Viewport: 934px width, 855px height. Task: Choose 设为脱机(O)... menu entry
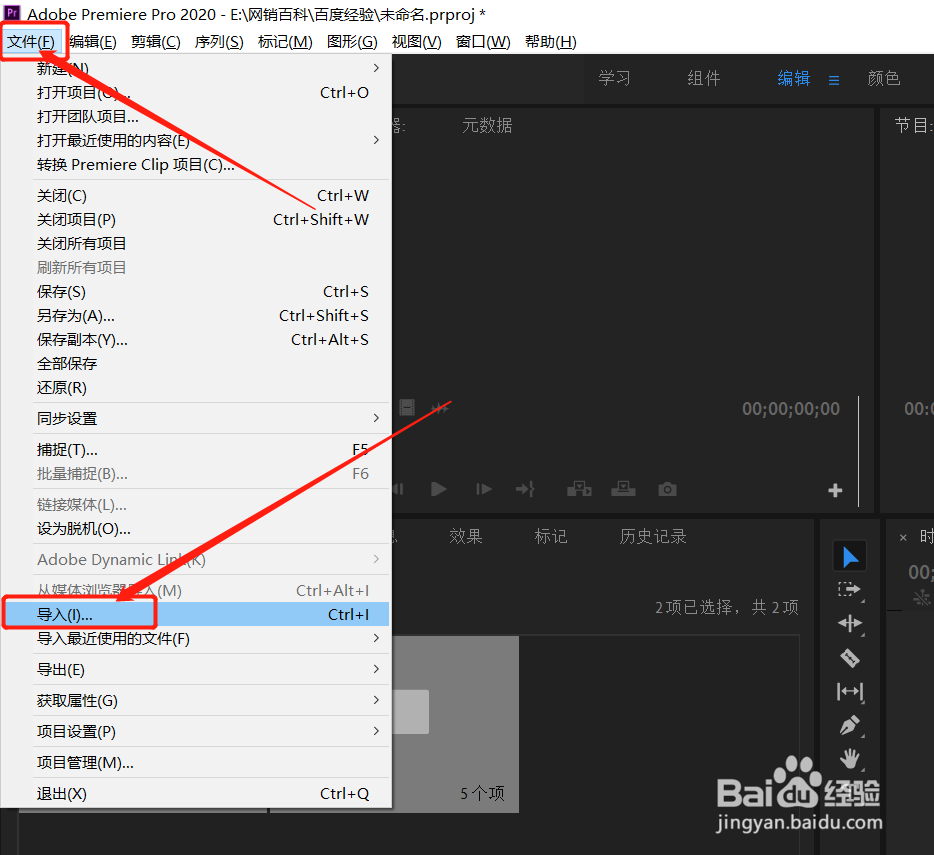196,528
